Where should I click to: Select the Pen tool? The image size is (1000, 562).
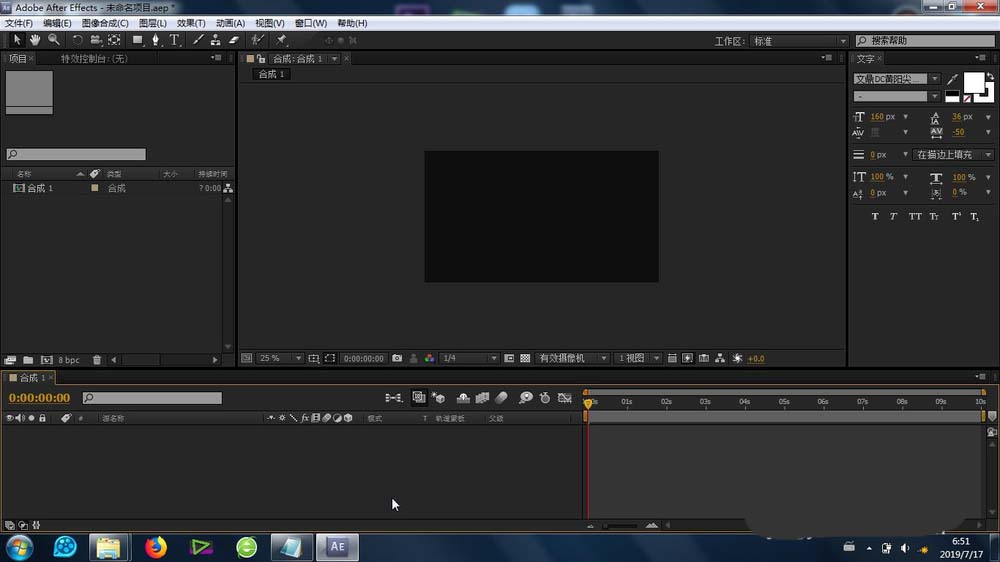click(x=155, y=40)
